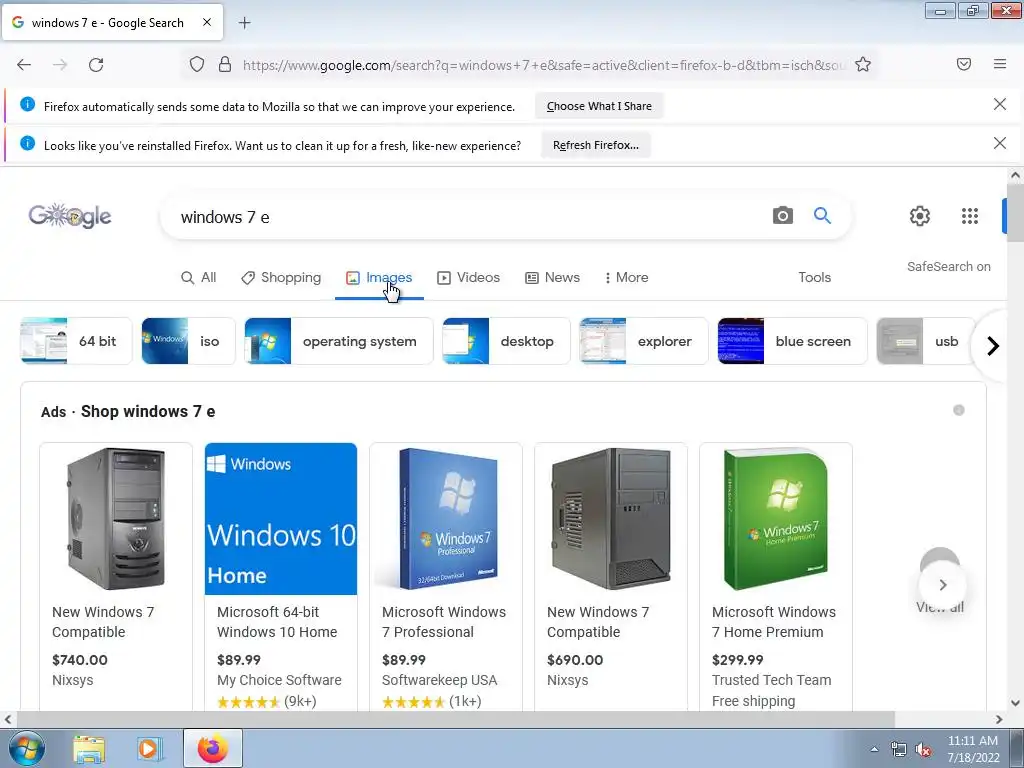Open Windows Explorer from the taskbar
Screen dimensions: 1024x768
[89, 749]
